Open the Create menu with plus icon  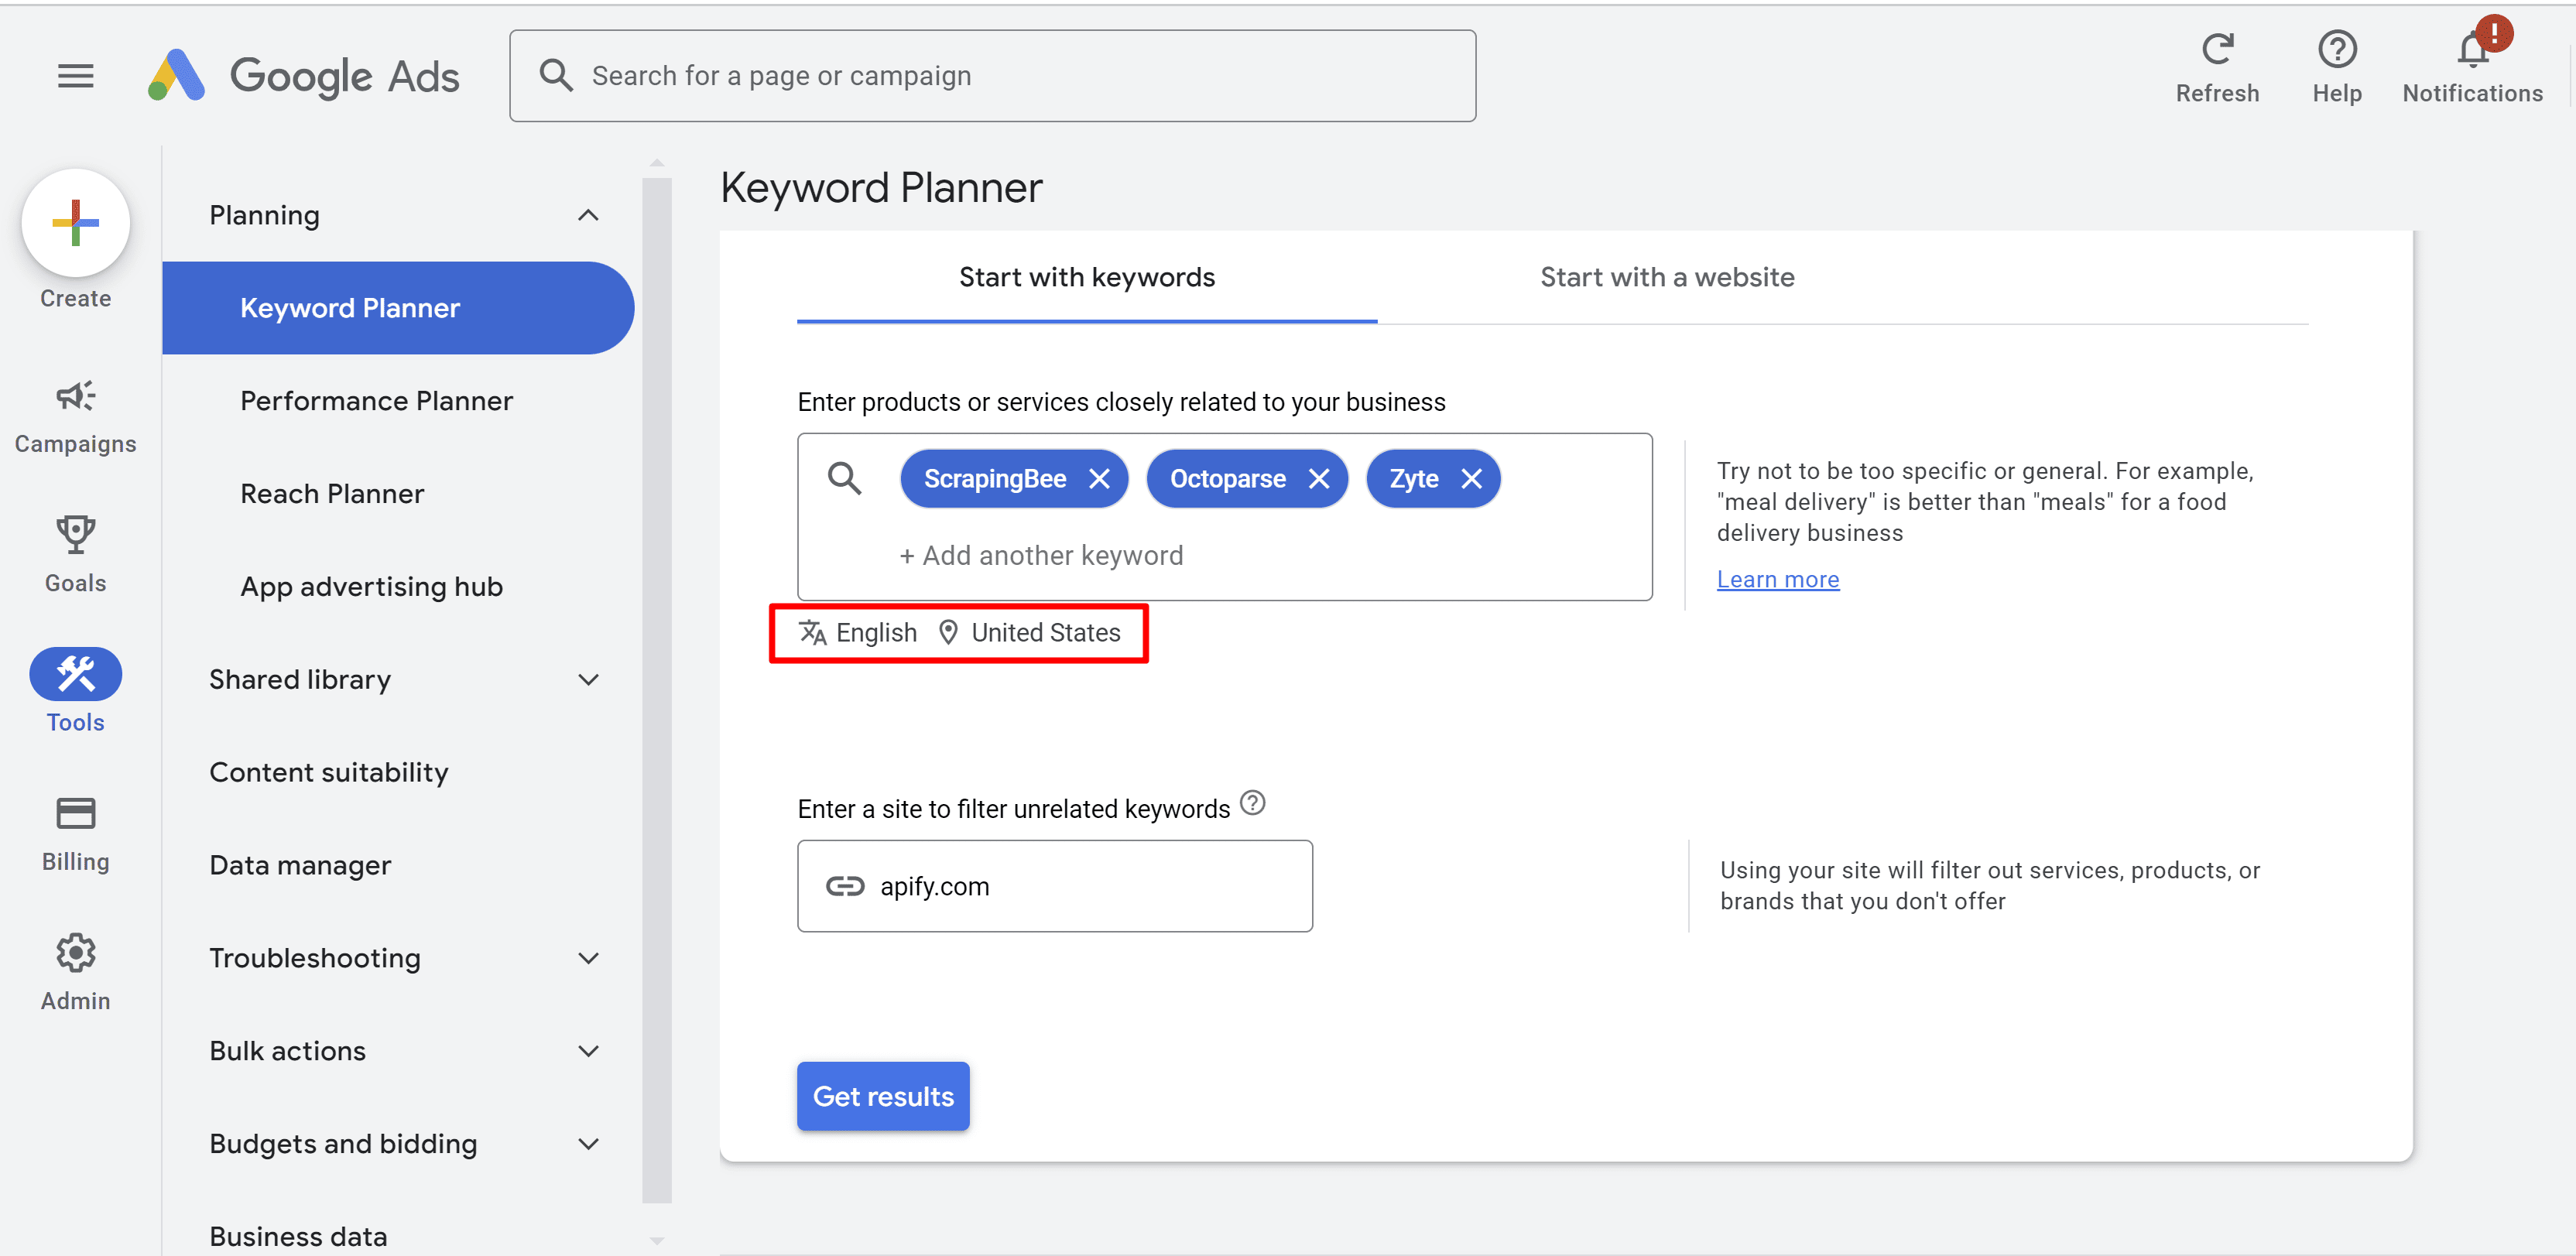[75, 223]
